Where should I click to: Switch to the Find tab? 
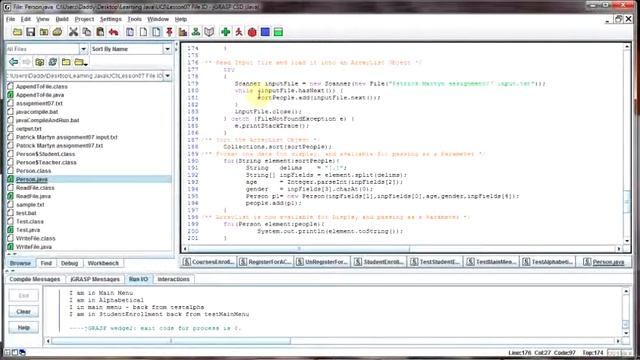click(46, 263)
